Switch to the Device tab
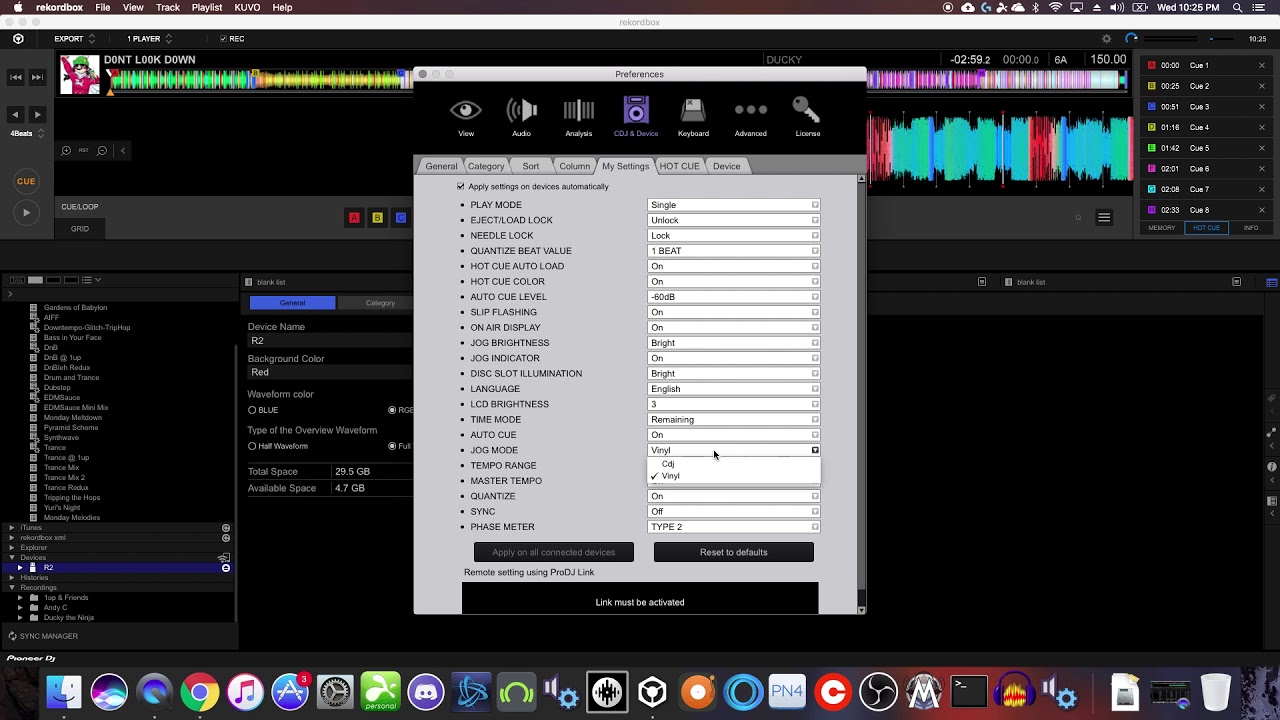 (727, 166)
